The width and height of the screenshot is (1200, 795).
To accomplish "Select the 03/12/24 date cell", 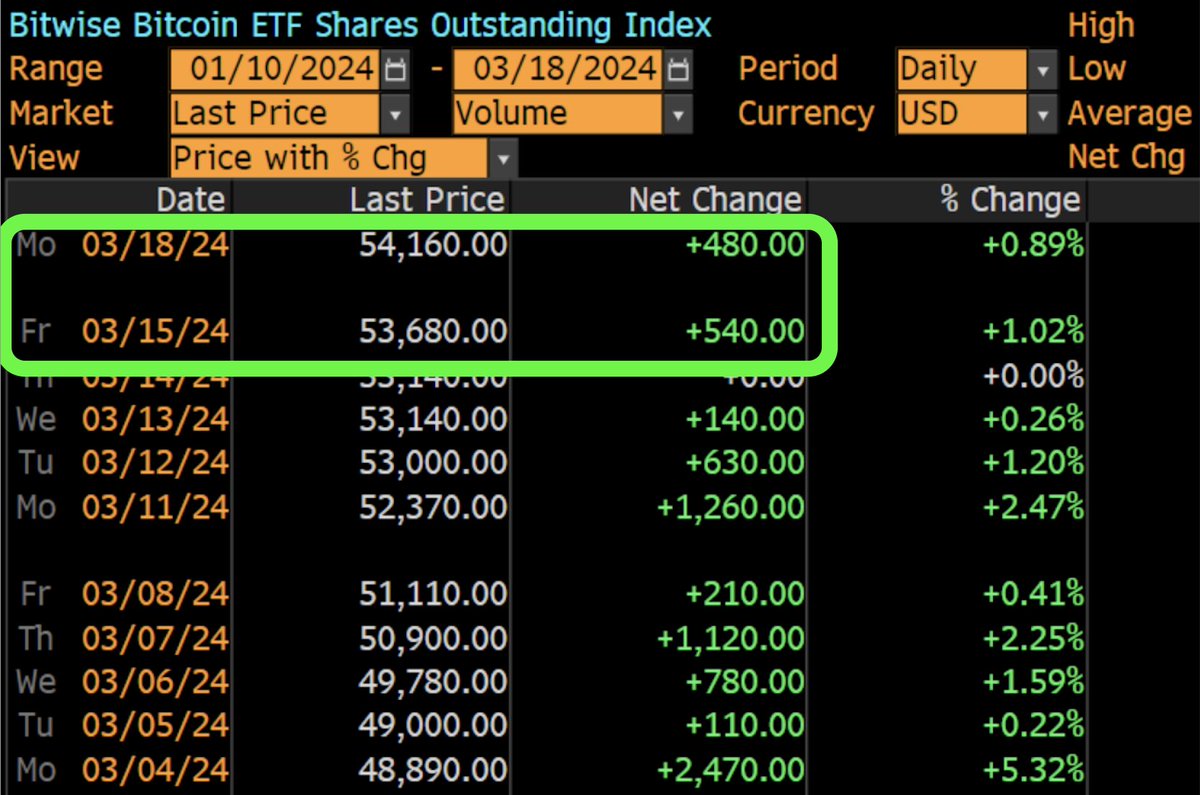I will click(x=155, y=462).
